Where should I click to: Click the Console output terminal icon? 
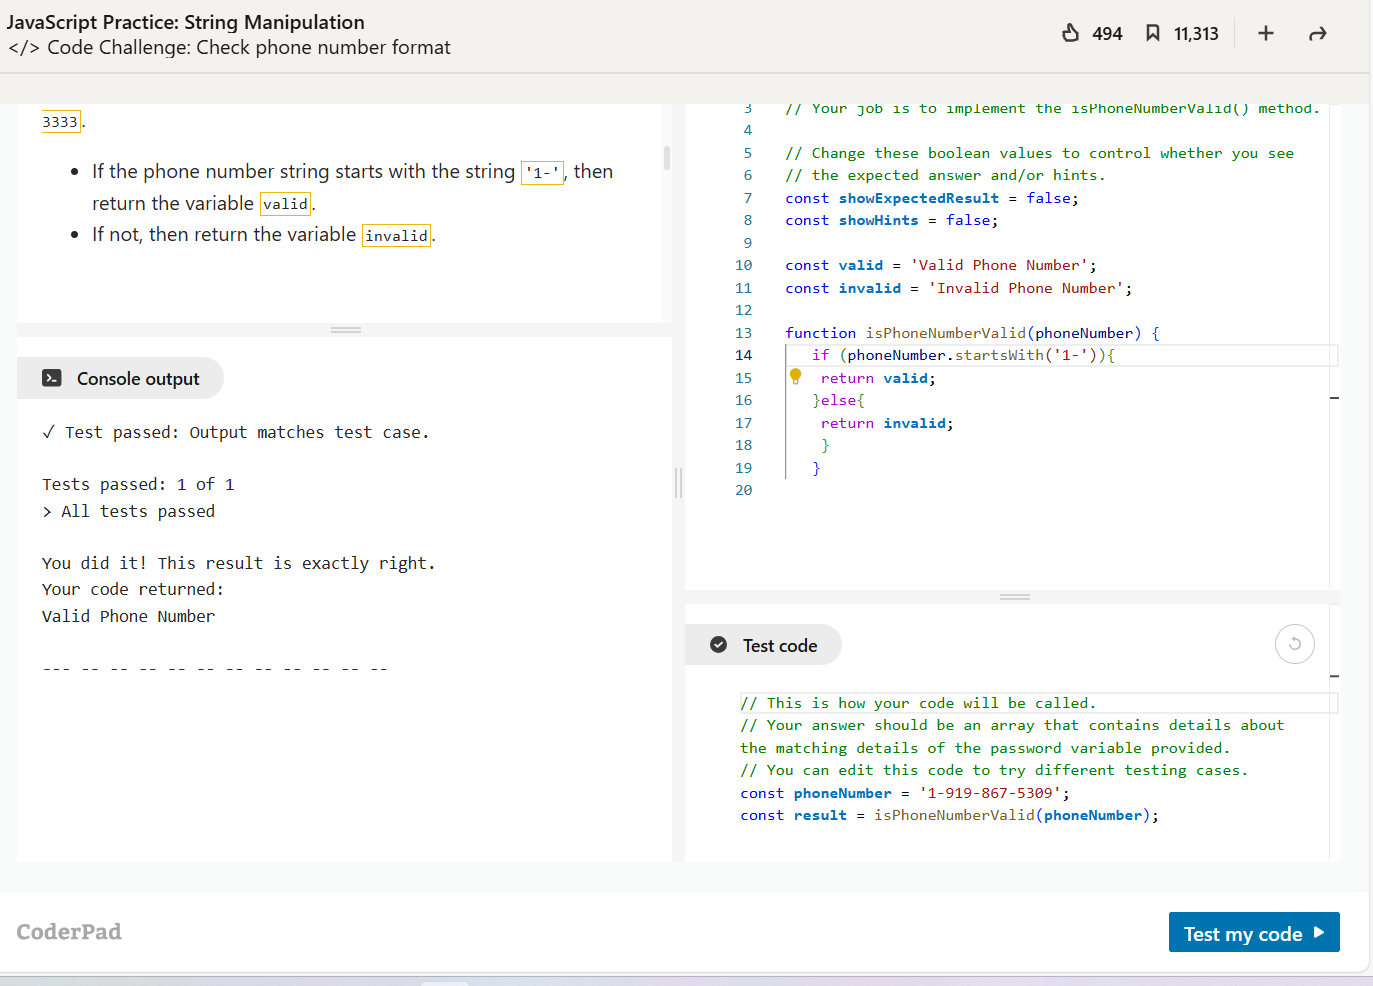(x=52, y=378)
